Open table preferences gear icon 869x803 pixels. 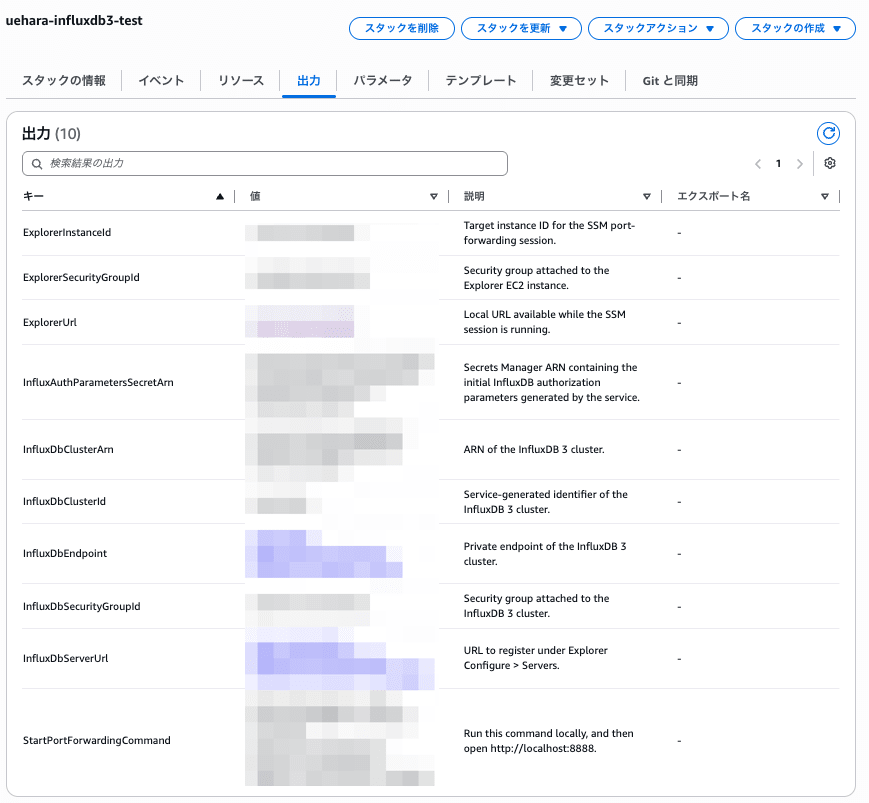(x=830, y=163)
